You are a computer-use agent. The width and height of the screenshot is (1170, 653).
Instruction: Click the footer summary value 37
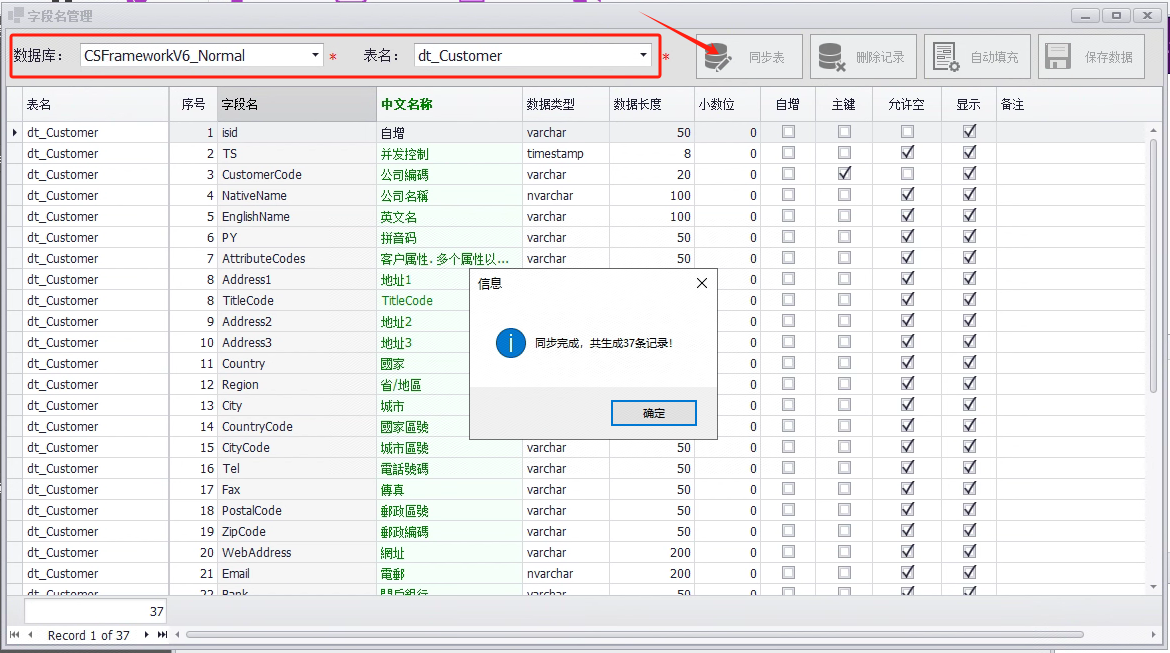coord(96,611)
